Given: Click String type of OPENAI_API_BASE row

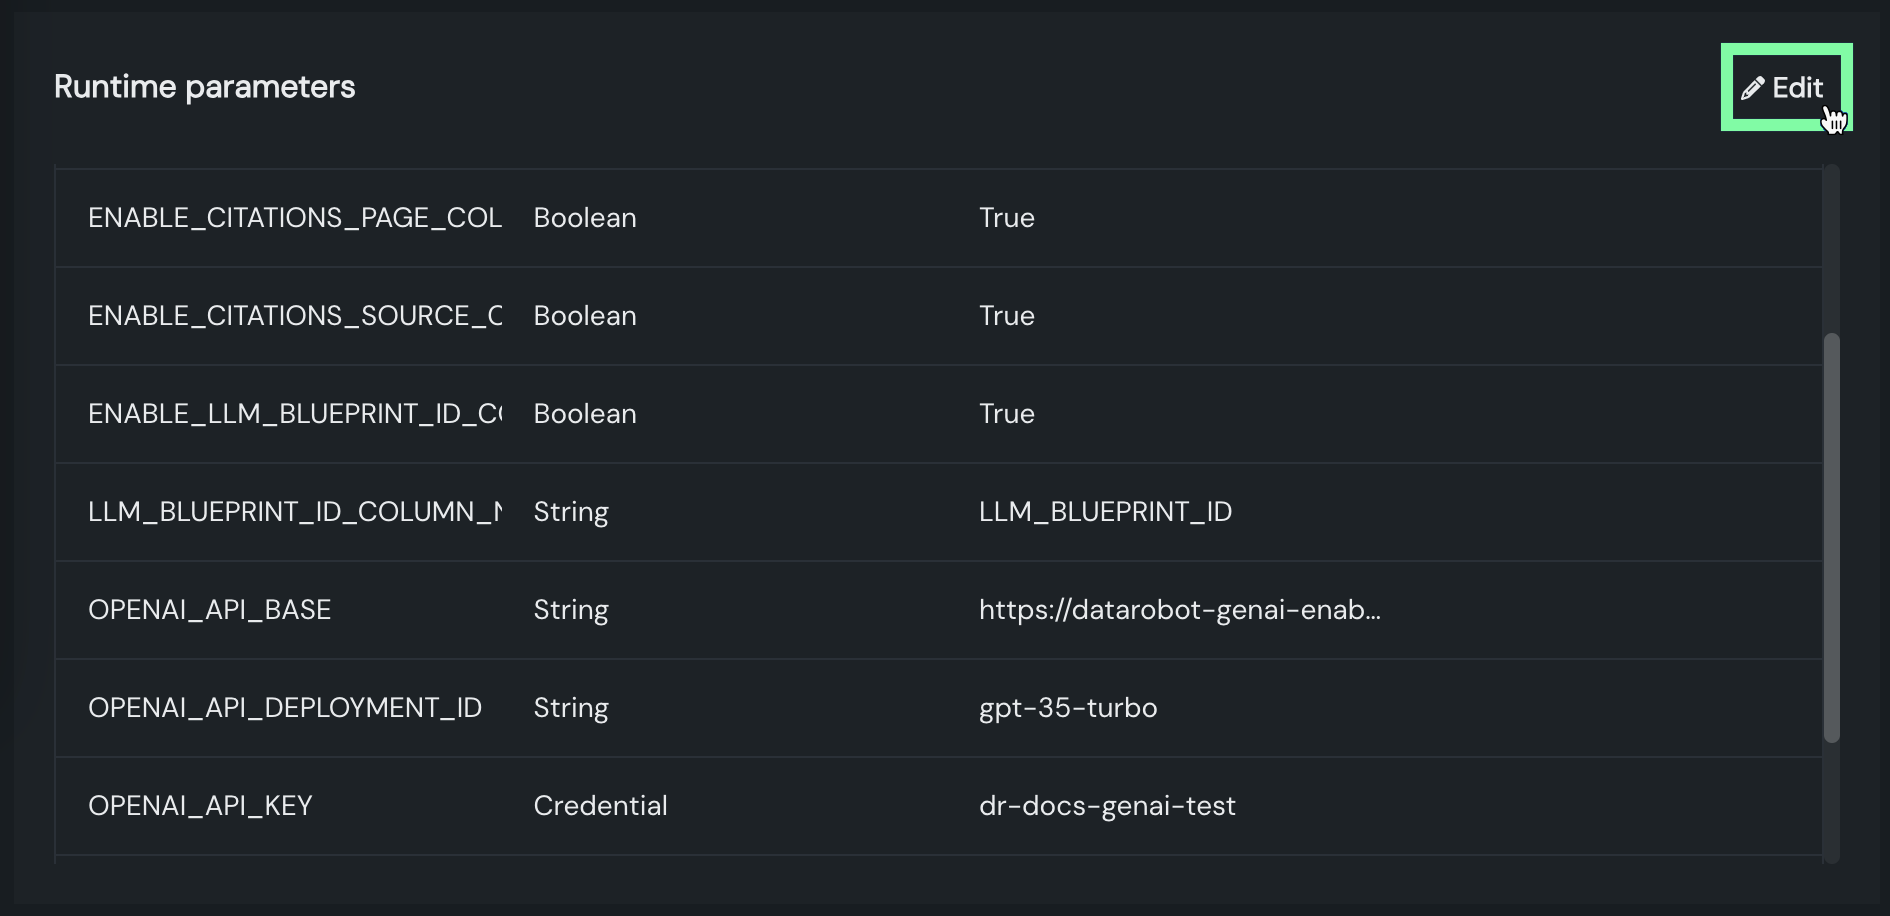Looking at the screenshot, I should 570,610.
